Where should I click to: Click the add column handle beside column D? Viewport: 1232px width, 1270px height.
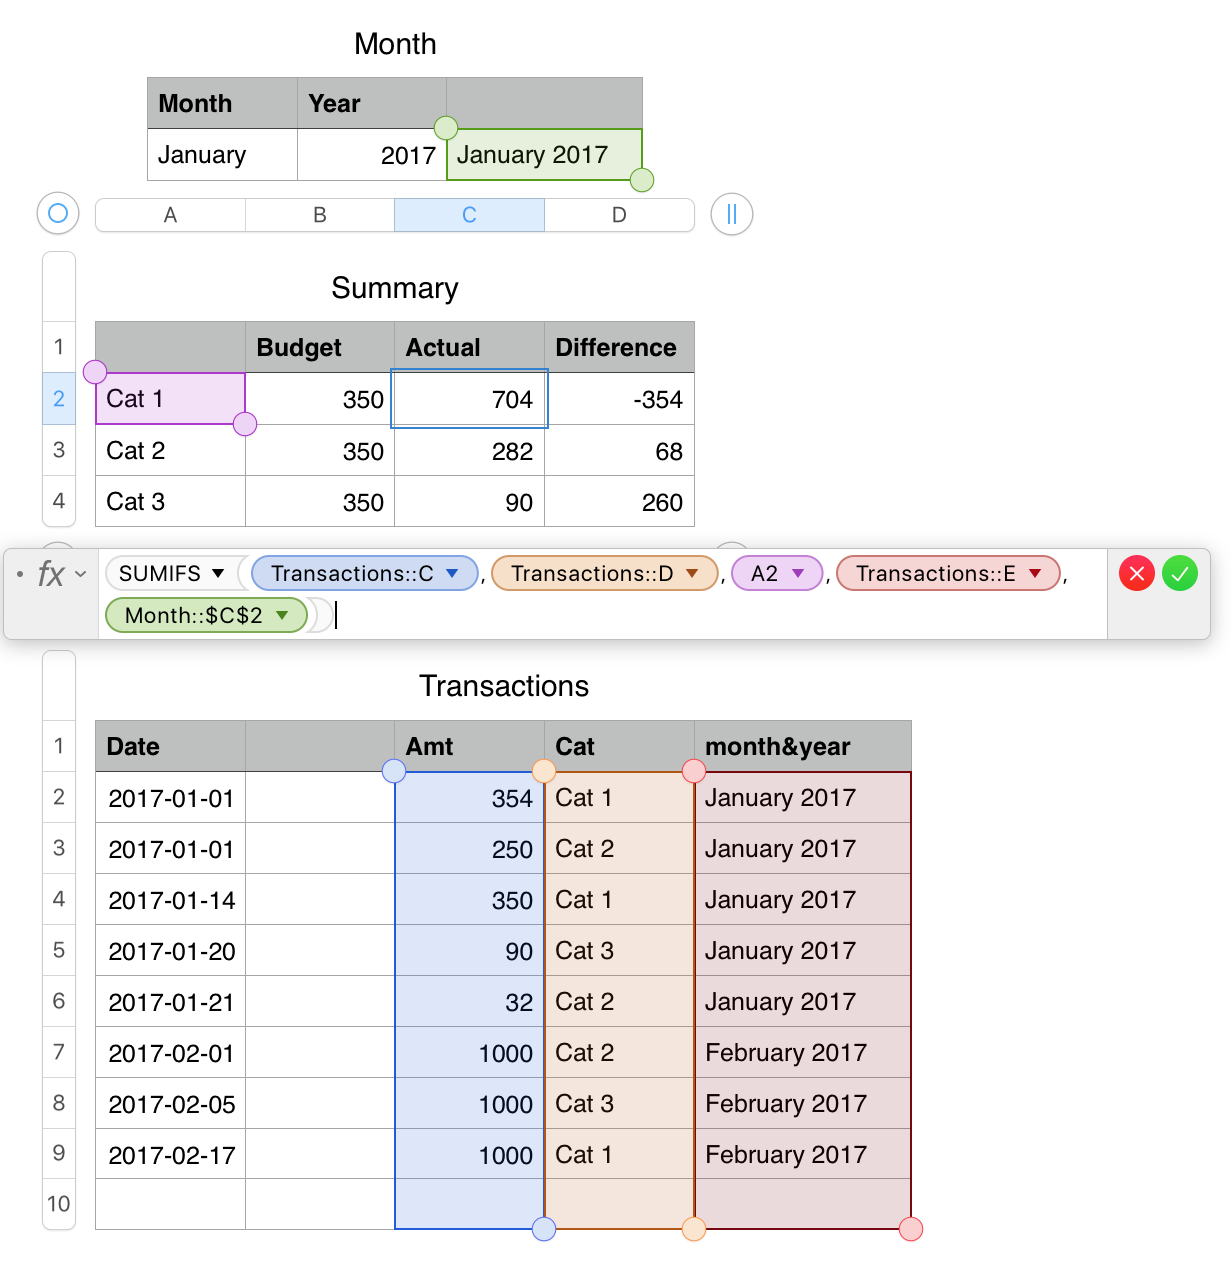pos(732,214)
